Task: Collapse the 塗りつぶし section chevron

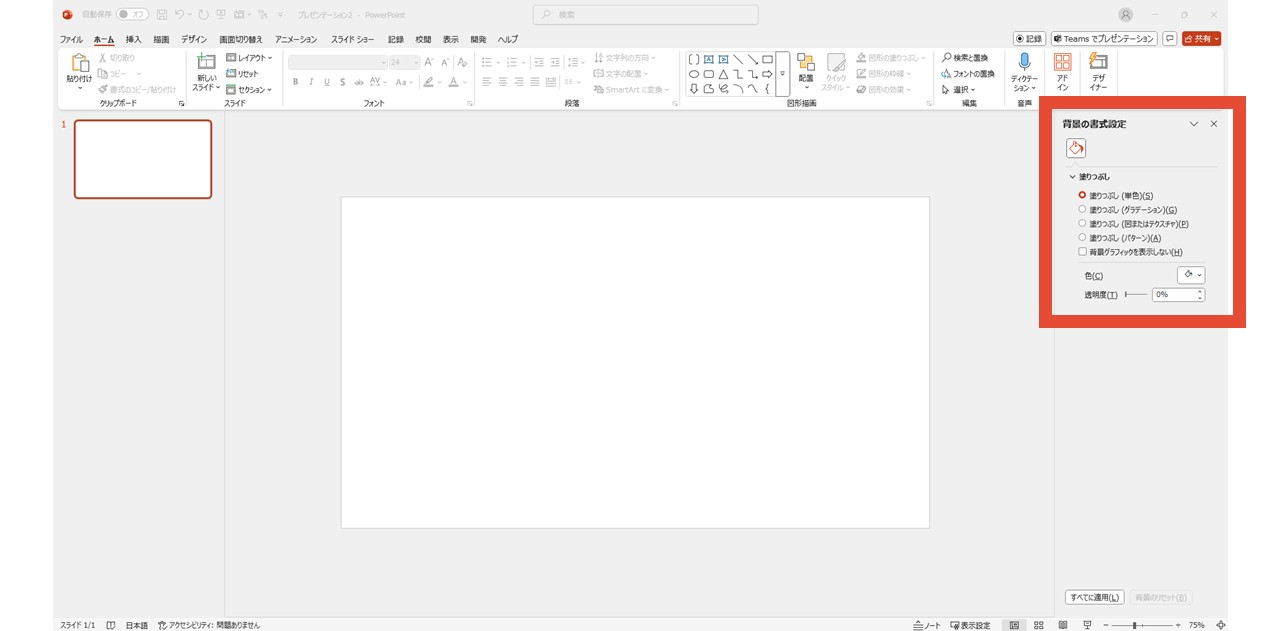Action: pos(1072,177)
